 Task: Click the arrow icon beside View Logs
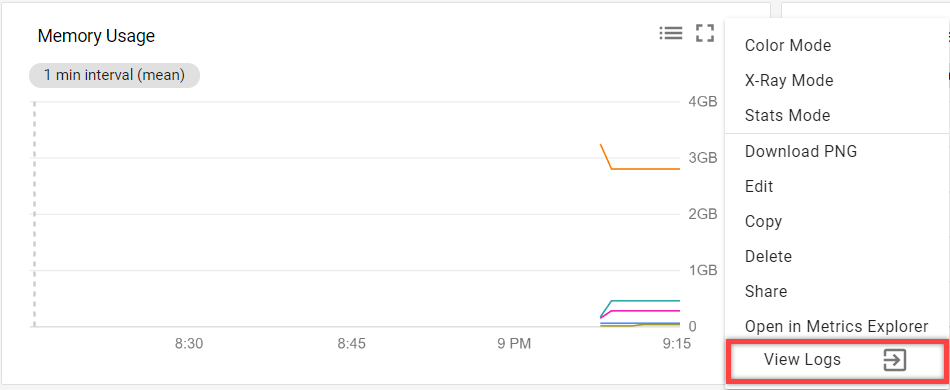[x=894, y=360]
